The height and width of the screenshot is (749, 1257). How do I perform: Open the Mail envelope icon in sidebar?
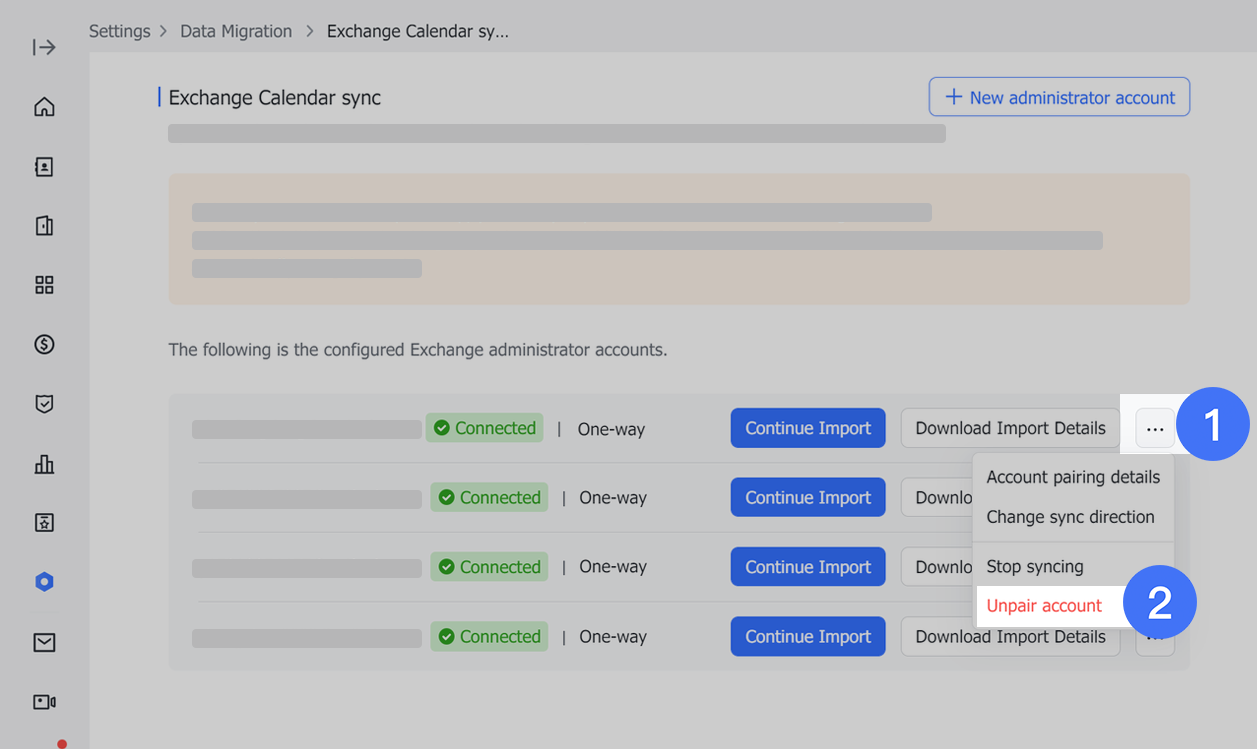click(44, 641)
